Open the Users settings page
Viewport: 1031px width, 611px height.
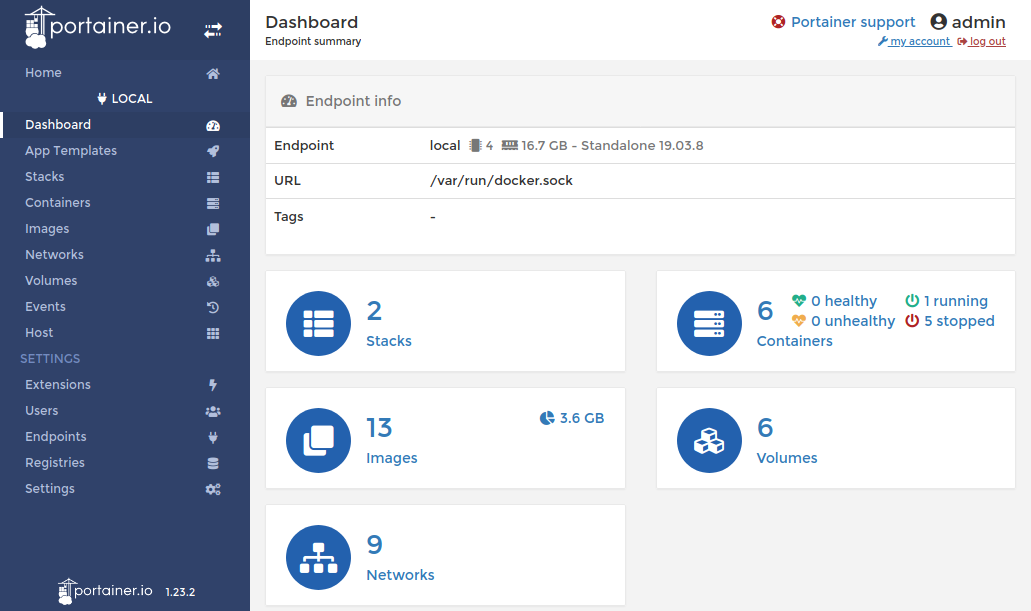click(x=41, y=411)
